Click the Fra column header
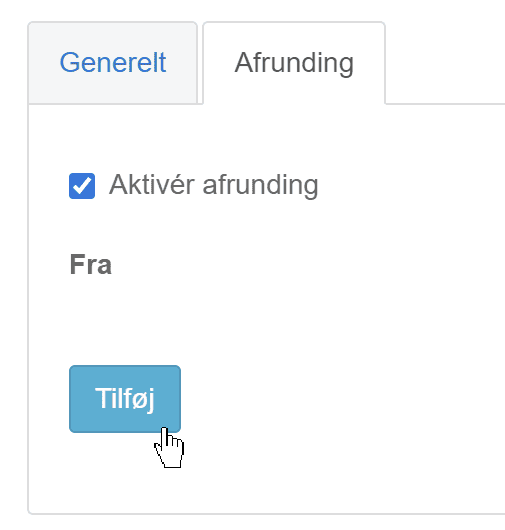The width and height of the screenshot is (505, 530). point(90,265)
